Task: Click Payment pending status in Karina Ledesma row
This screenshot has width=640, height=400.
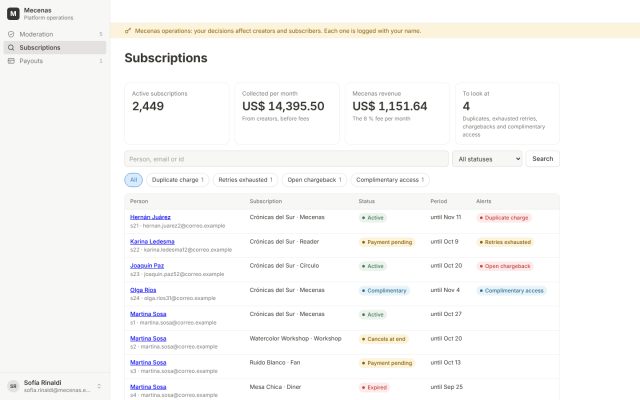Action: (387, 242)
